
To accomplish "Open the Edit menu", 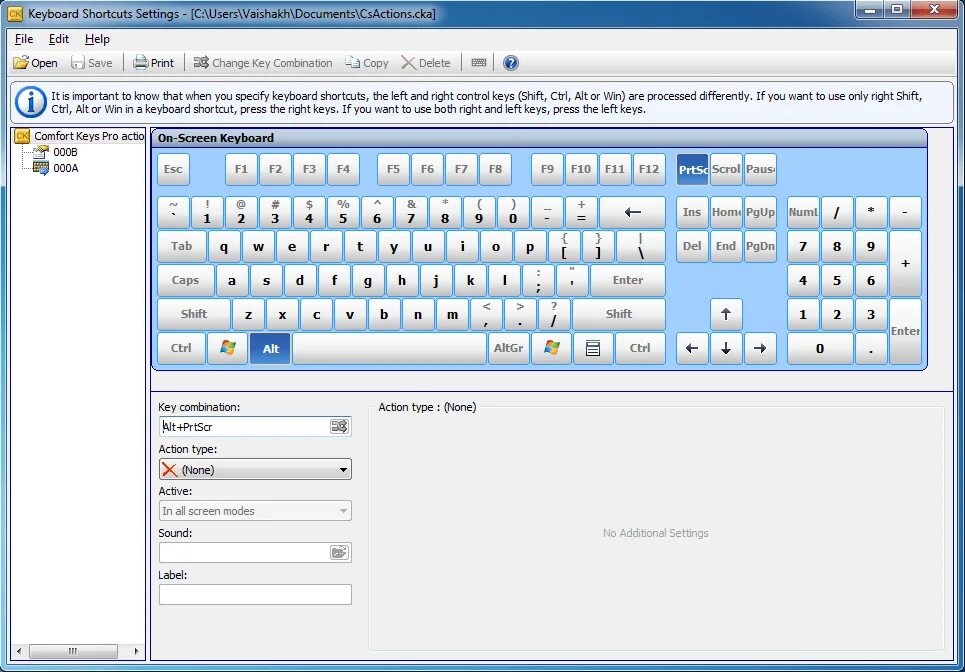I will click(x=58, y=39).
